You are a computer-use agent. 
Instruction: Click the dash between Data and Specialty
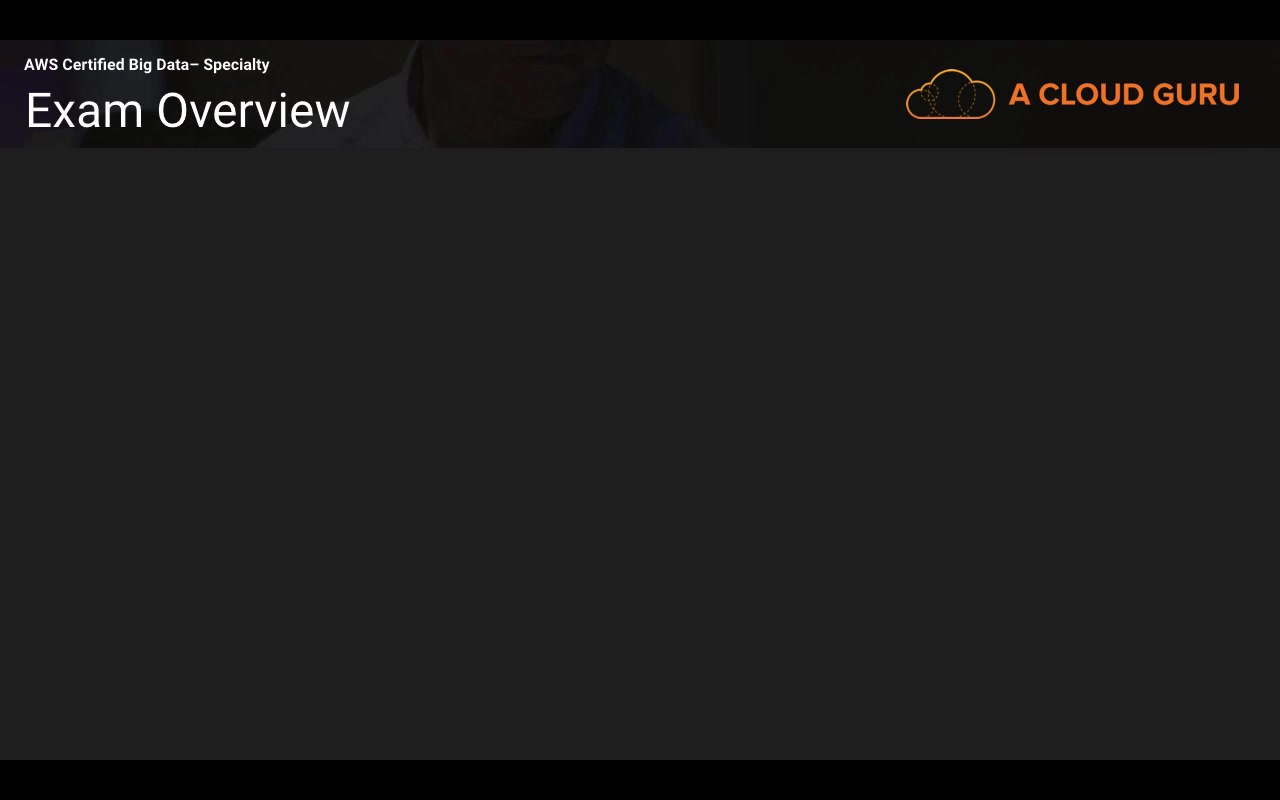click(x=194, y=65)
